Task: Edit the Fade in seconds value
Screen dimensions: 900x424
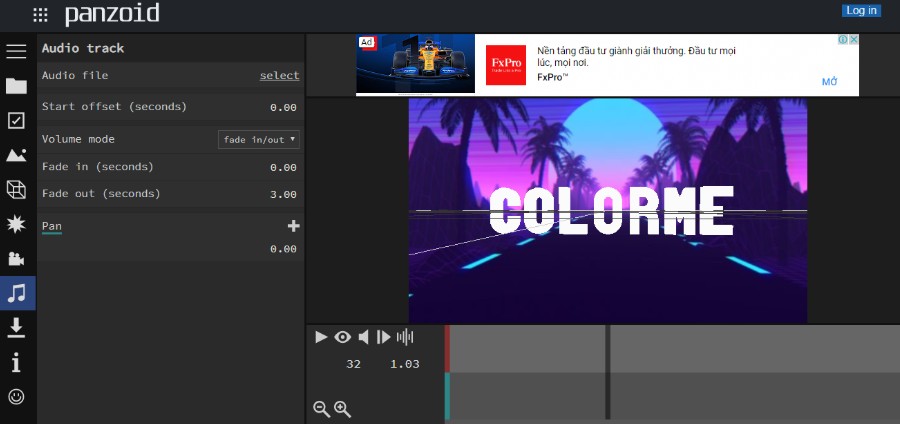Action: click(x=283, y=168)
